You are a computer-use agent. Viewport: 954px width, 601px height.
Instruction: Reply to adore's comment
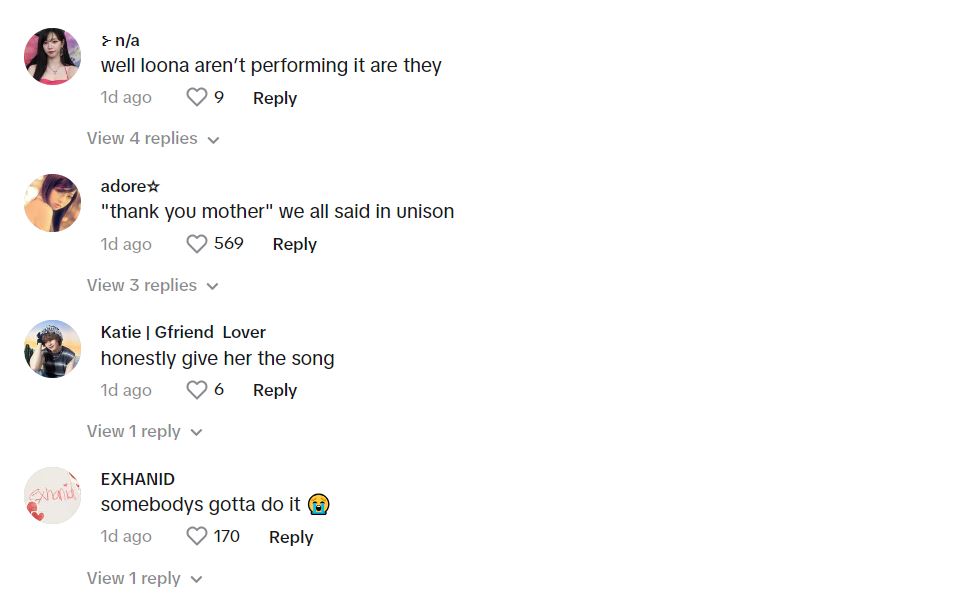(x=294, y=244)
